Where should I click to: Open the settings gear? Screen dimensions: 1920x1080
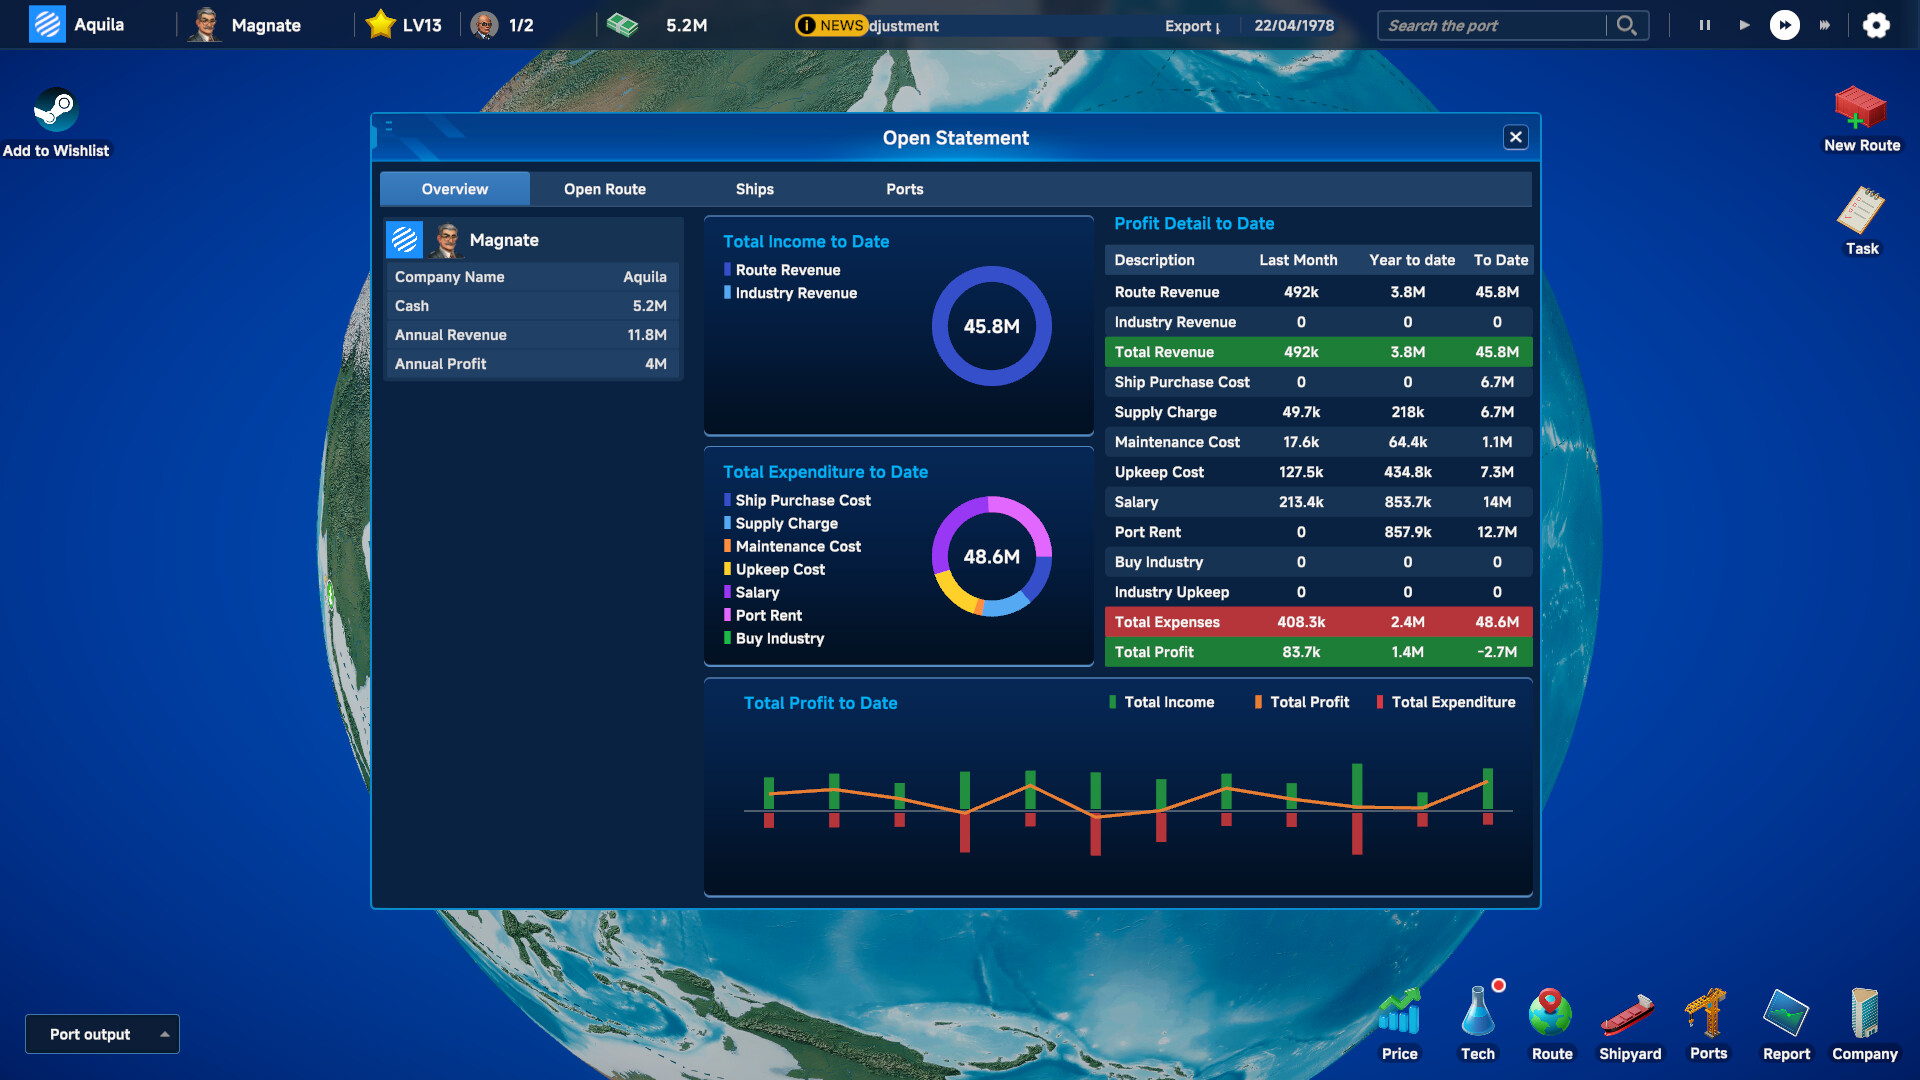click(x=1876, y=25)
